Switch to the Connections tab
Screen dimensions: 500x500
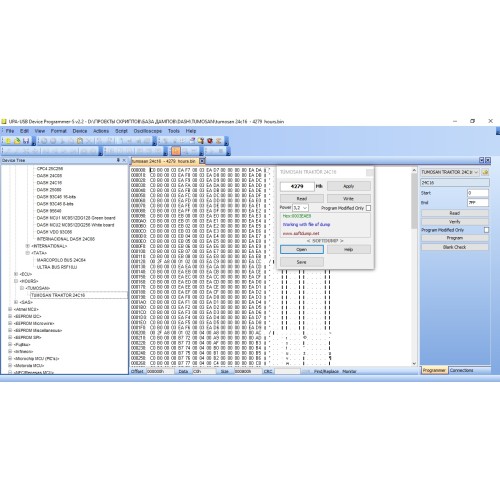[461, 370]
